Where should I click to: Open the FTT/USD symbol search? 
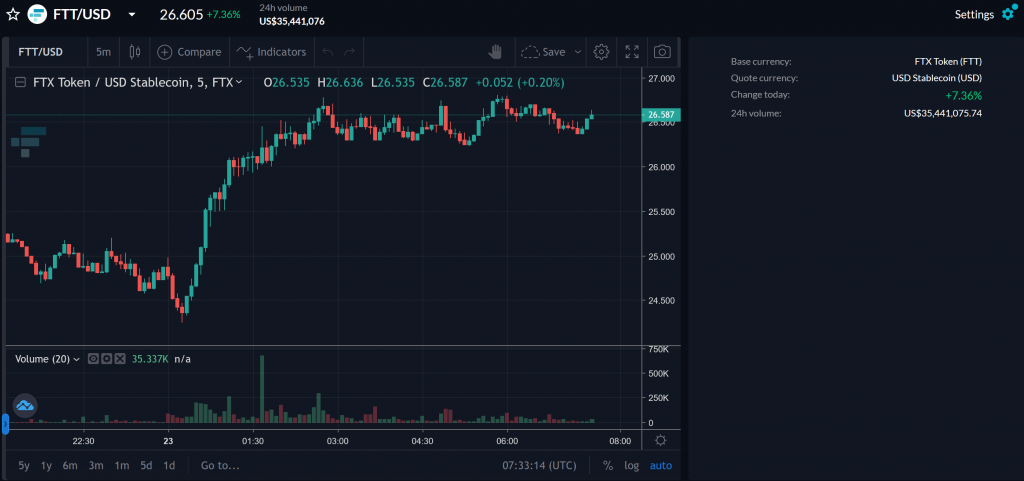tap(40, 52)
